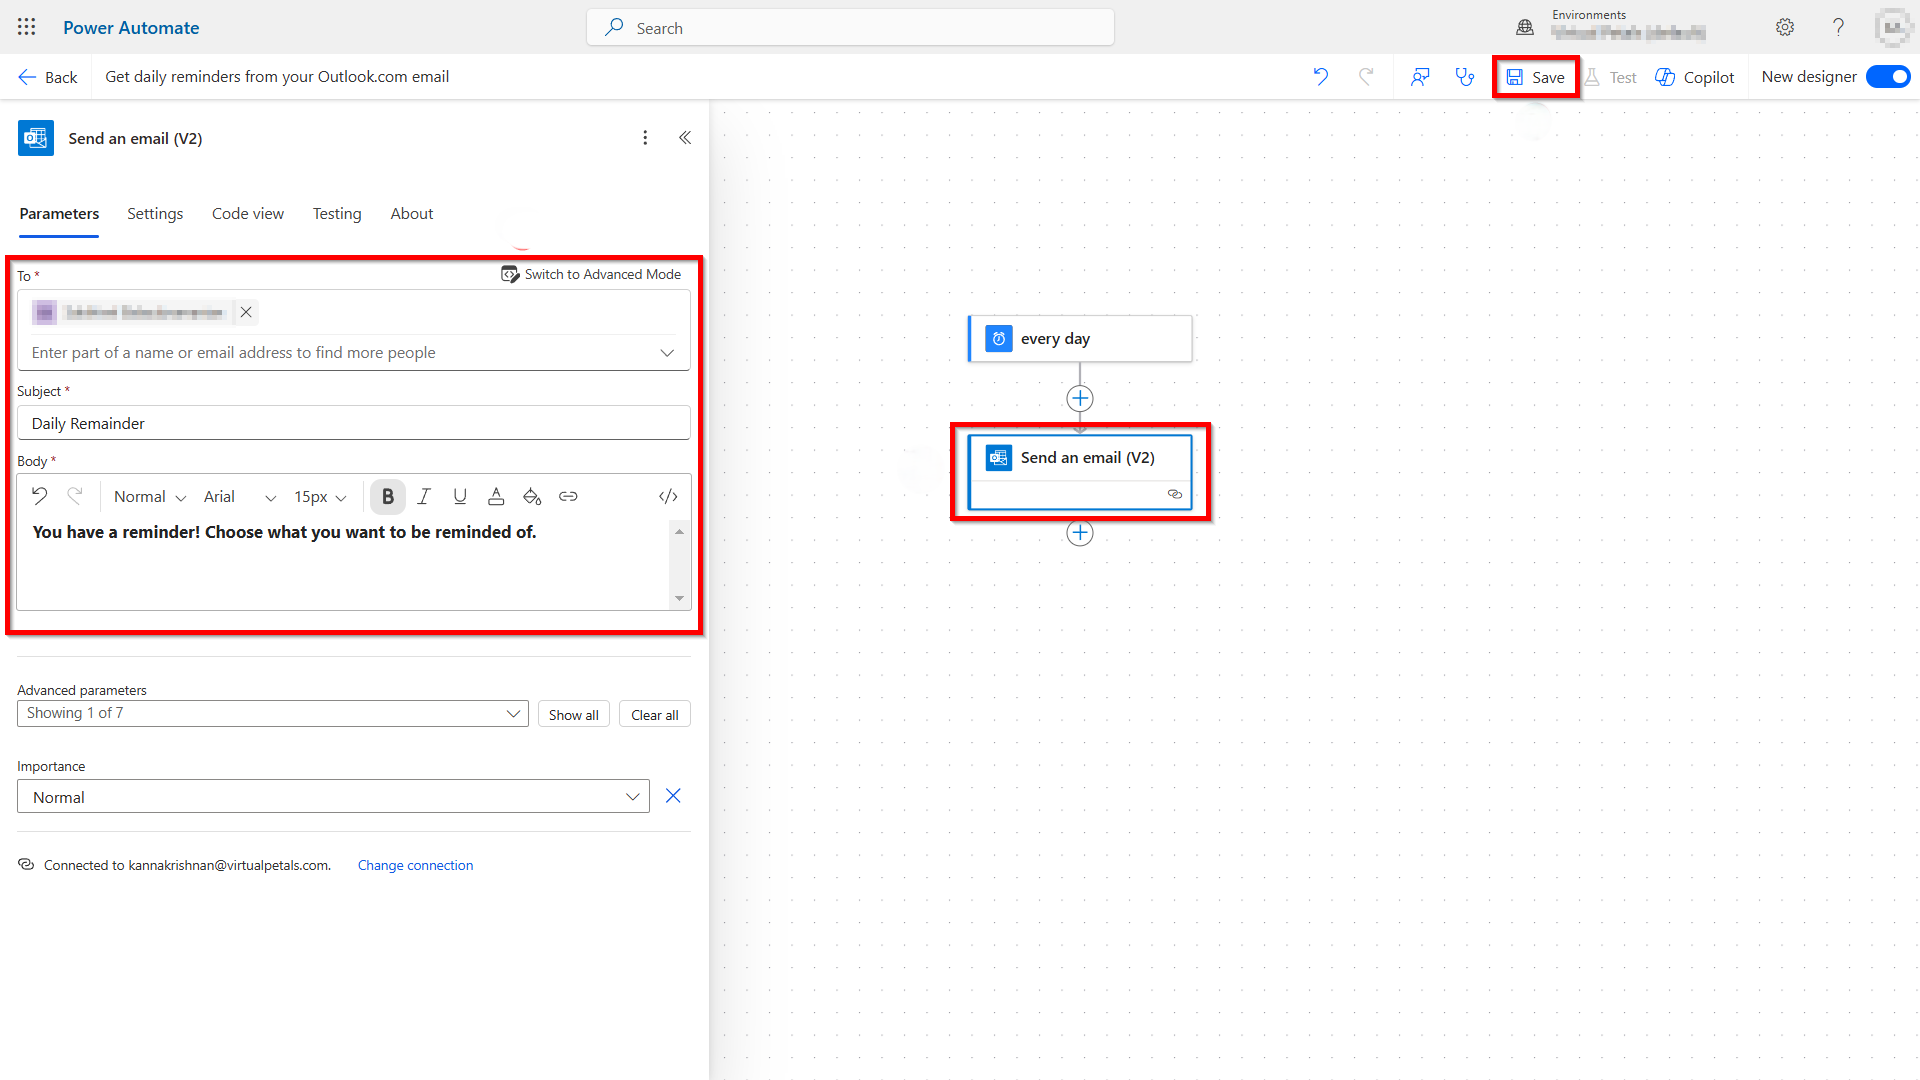
Task: Select the Send an email (V2) card
Action: [x=1080, y=471]
